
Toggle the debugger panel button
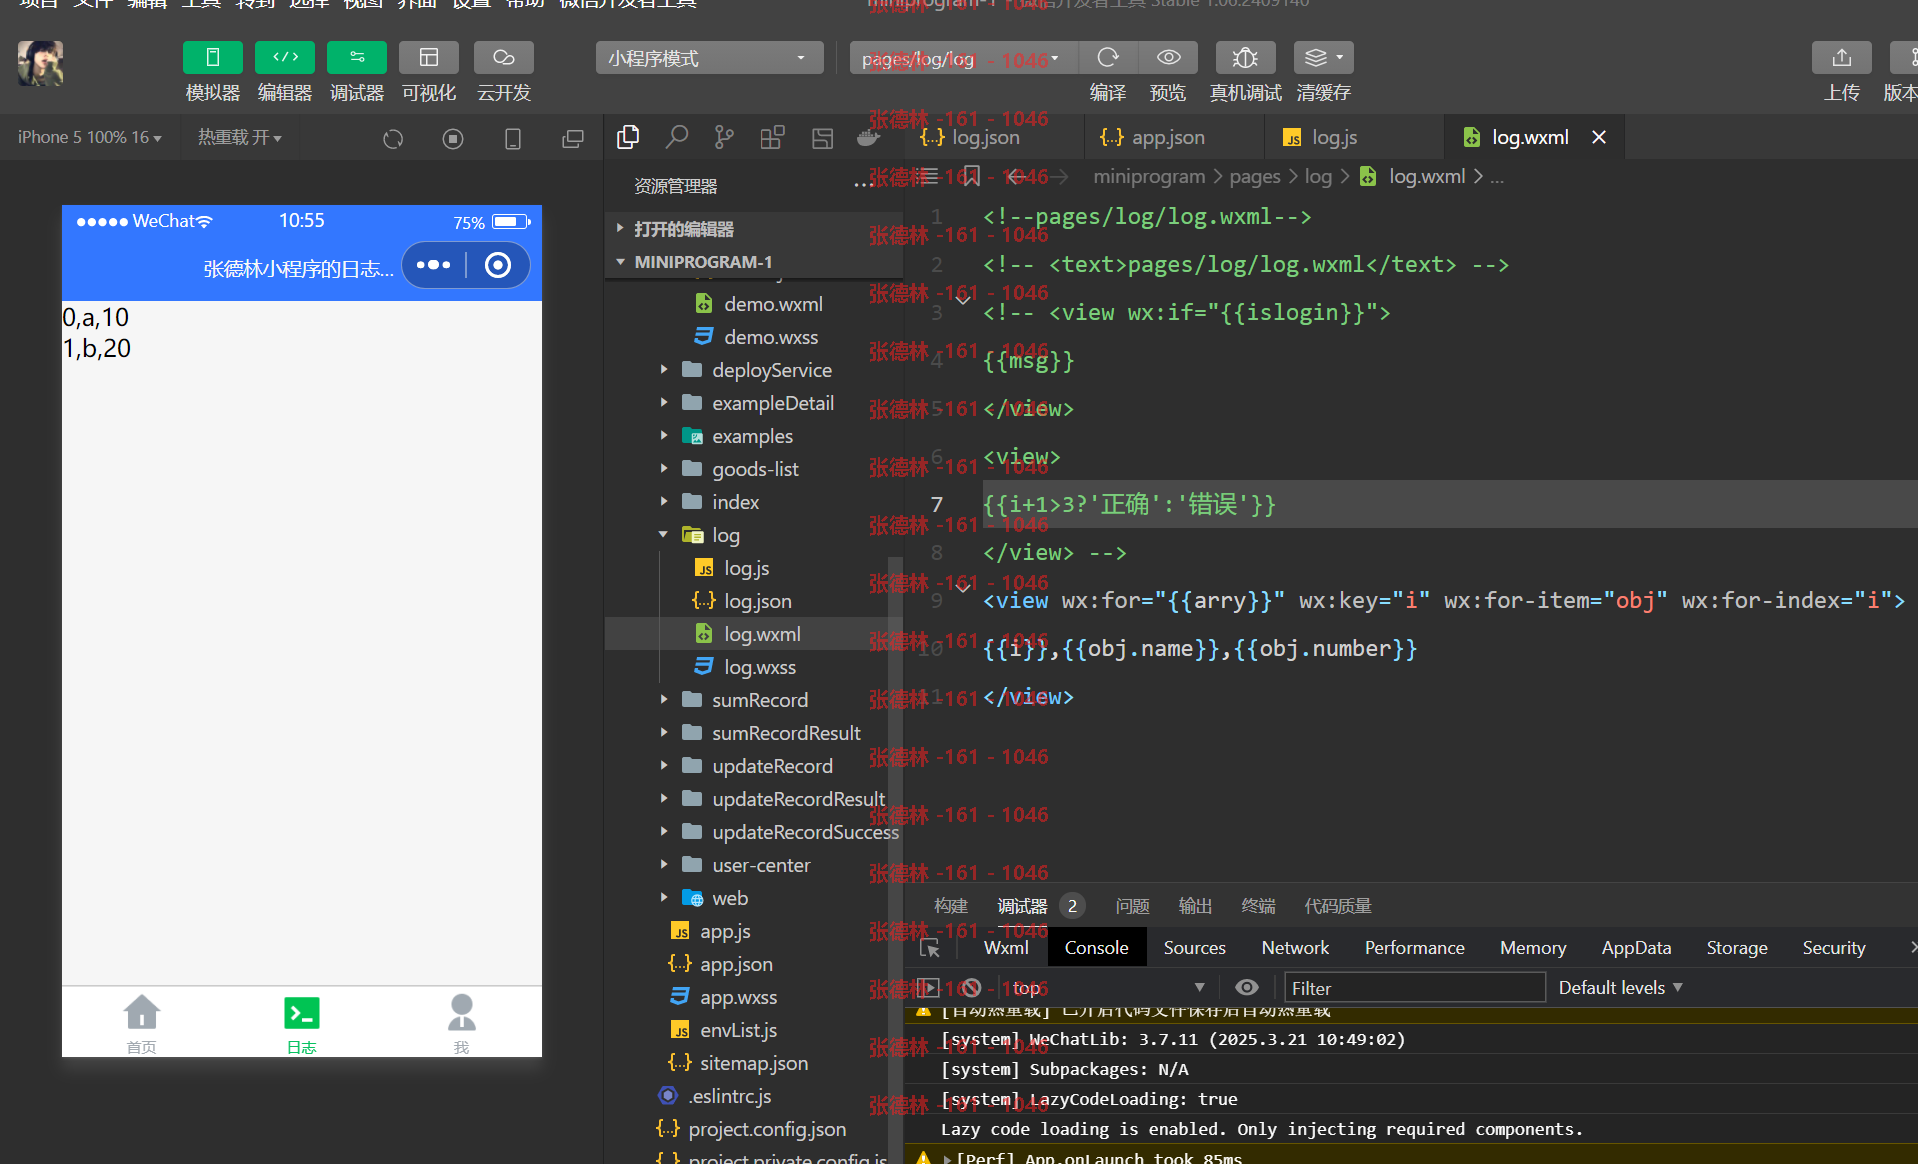coord(357,58)
